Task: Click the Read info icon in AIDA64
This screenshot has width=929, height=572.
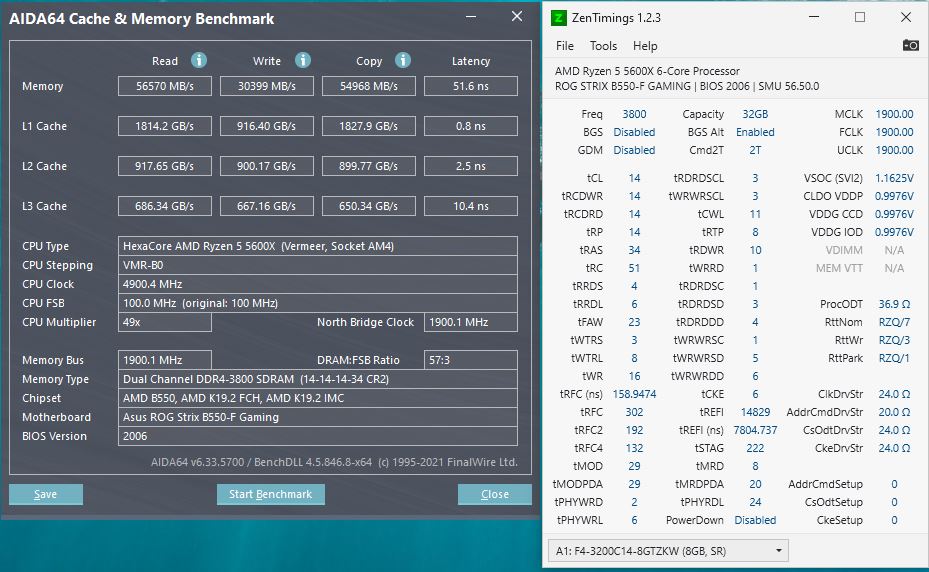Action: (198, 60)
